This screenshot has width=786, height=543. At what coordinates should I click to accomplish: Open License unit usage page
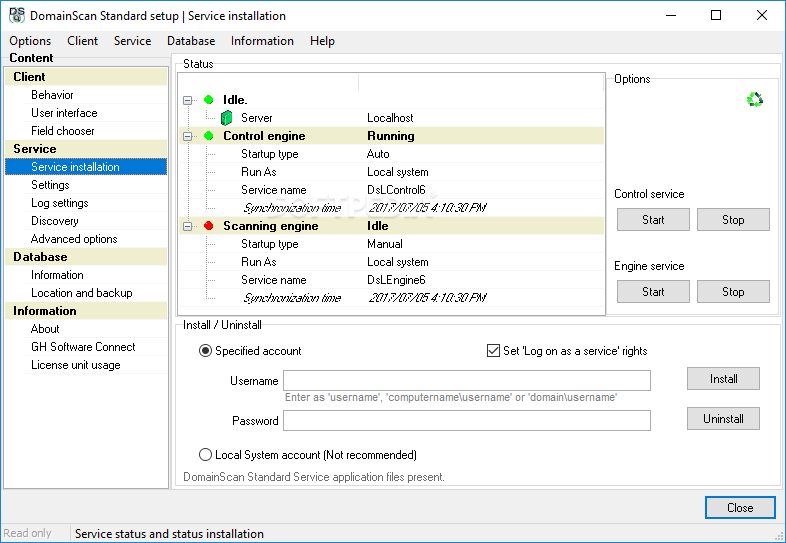pos(76,366)
